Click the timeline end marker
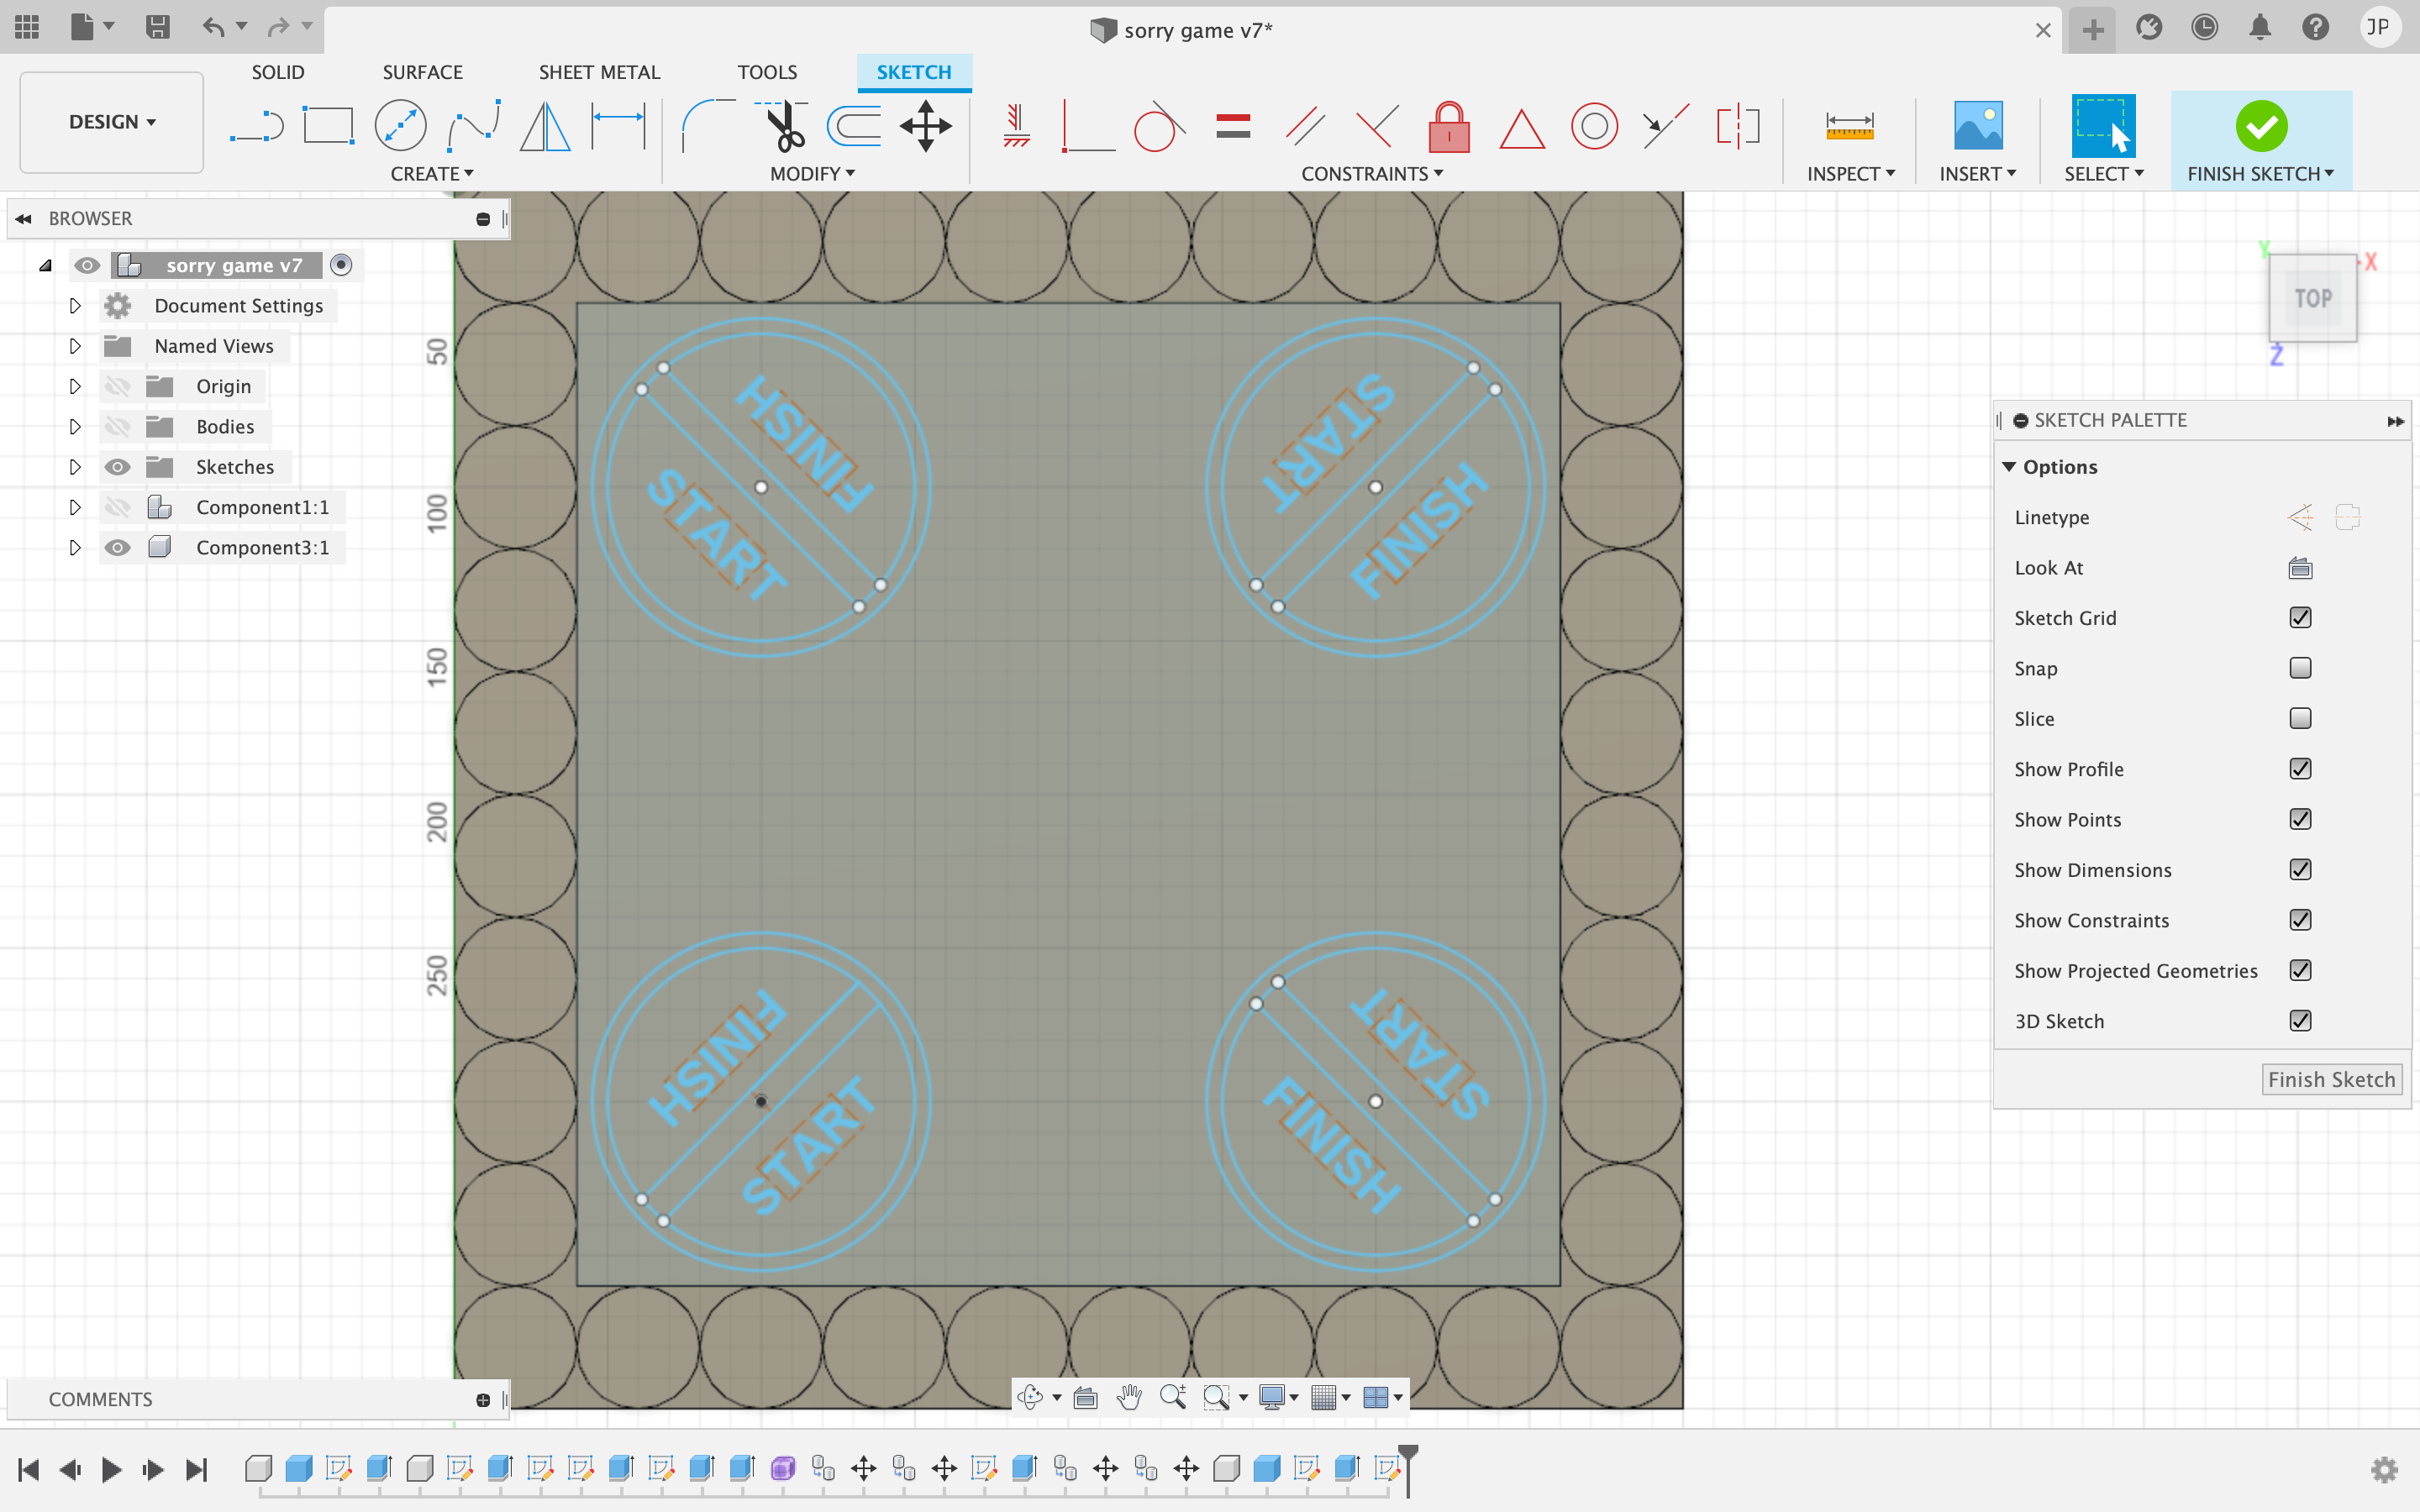 click(1408, 1468)
